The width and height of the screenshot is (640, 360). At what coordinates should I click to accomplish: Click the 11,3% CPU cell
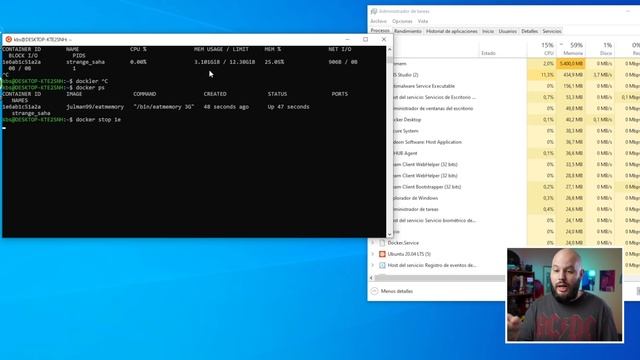(542, 75)
